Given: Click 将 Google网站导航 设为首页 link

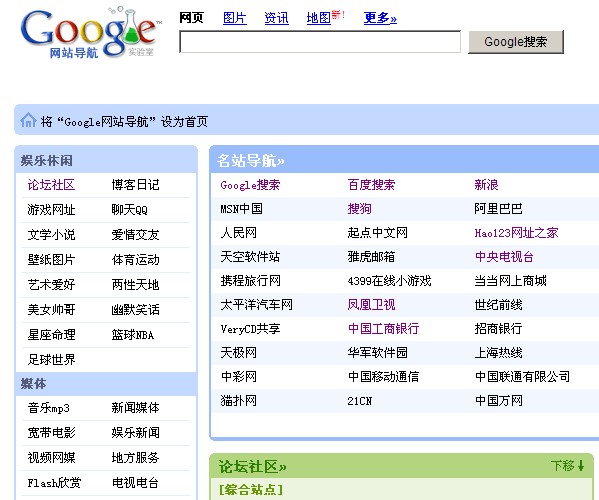Looking at the screenshot, I should 124,122.
